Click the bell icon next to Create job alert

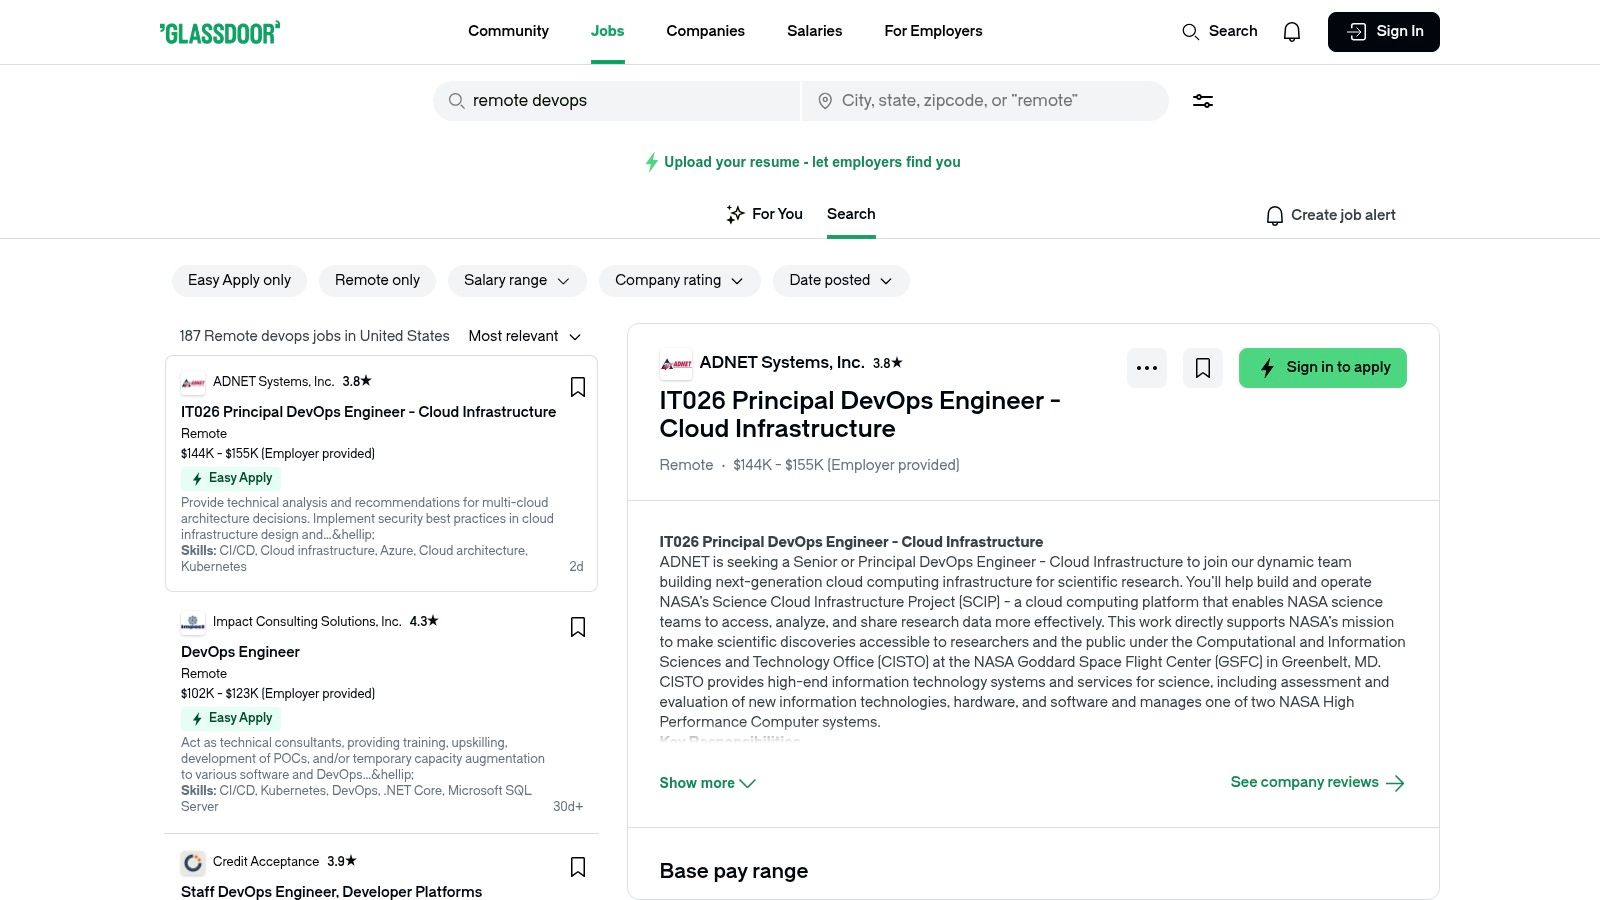click(x=1274, y=215)
